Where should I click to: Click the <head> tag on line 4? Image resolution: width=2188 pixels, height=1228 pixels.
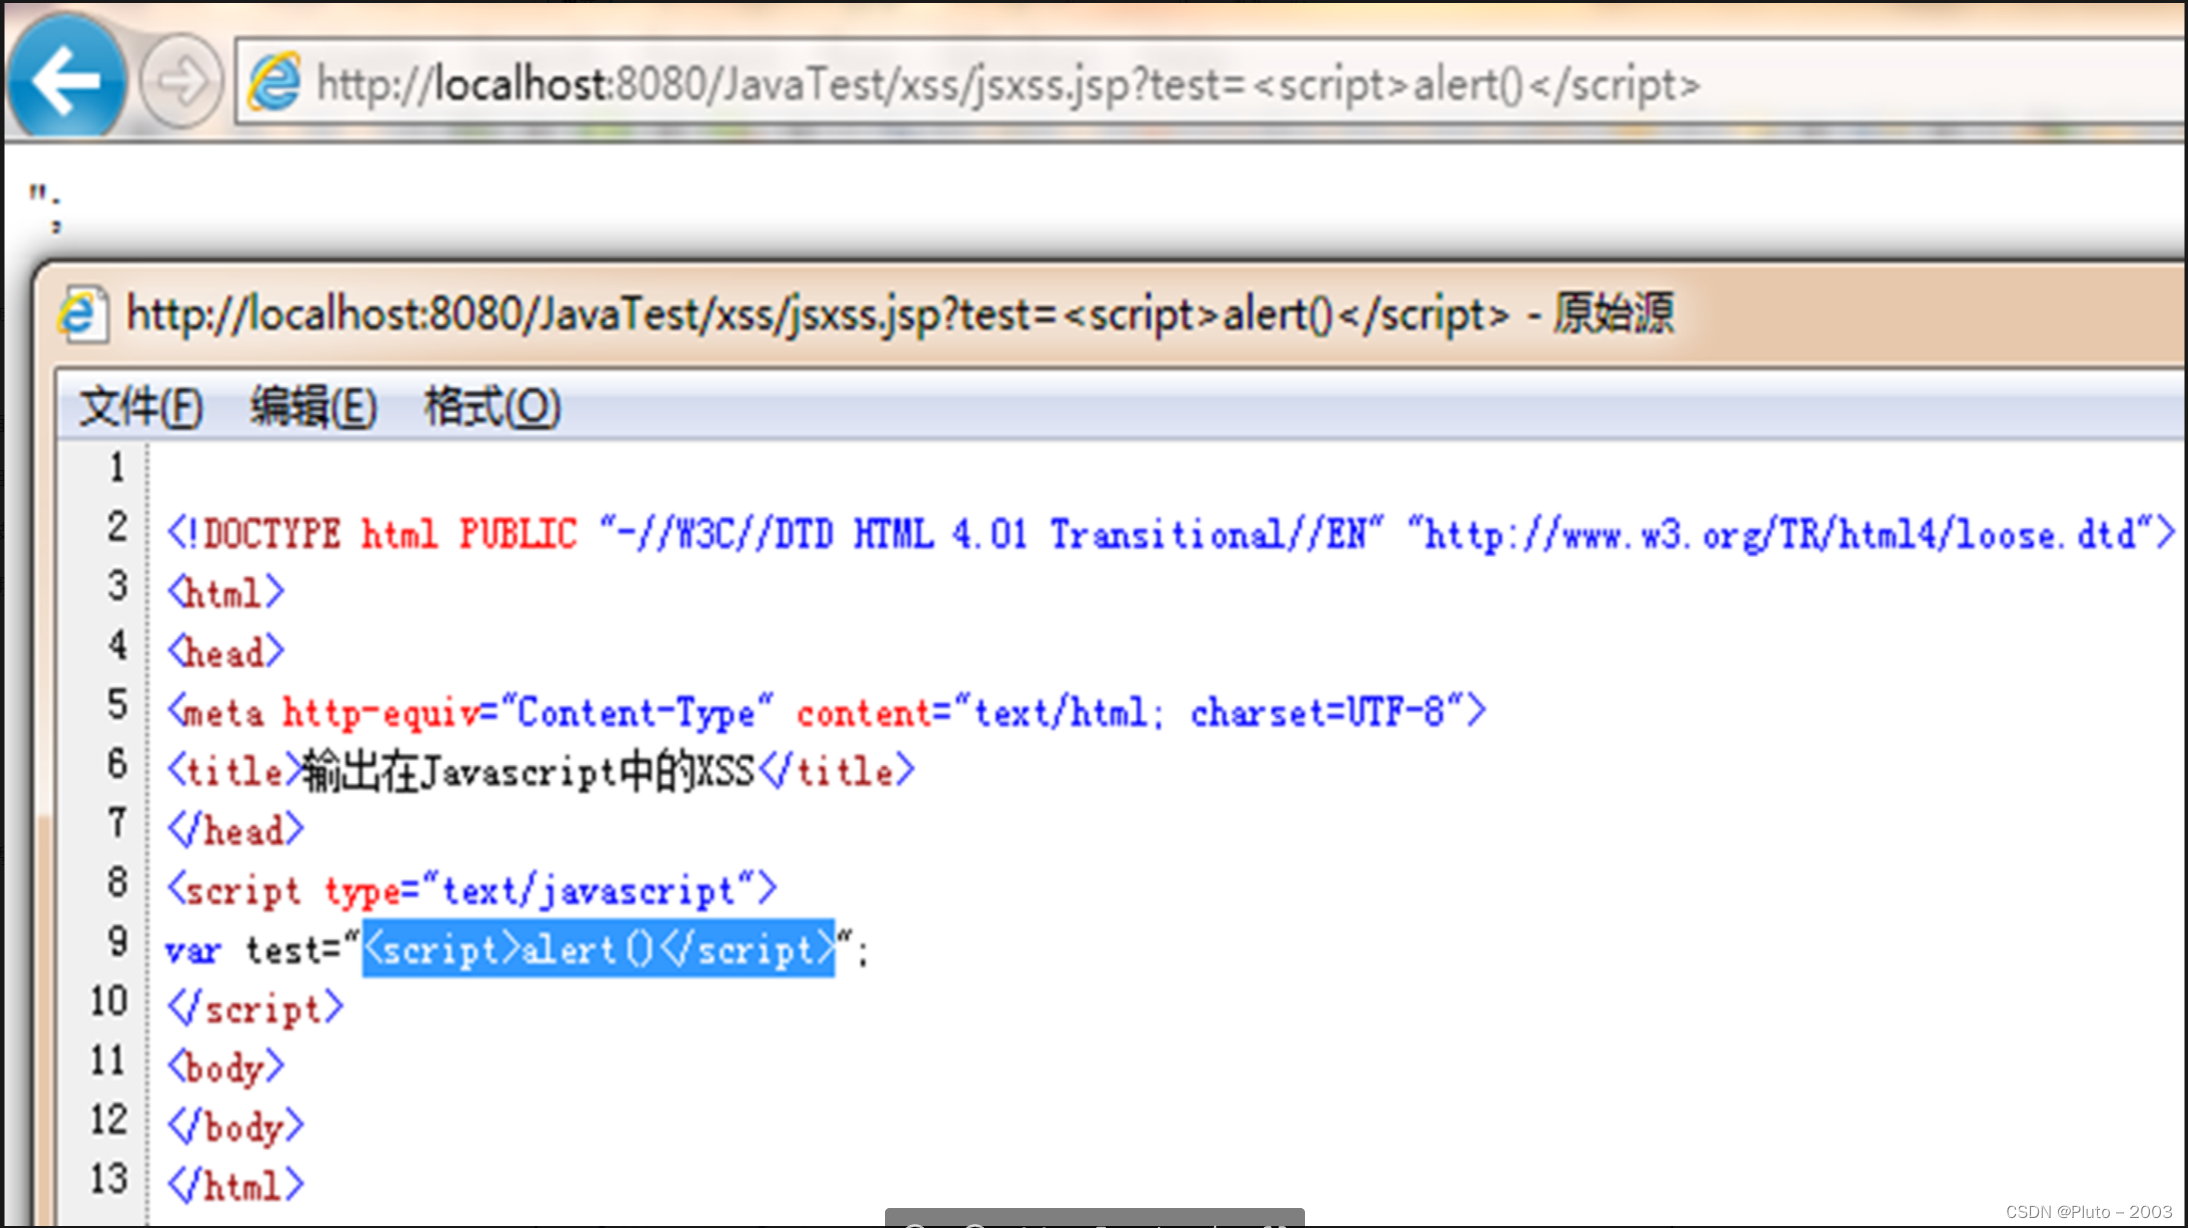click(x=226, y=652)
